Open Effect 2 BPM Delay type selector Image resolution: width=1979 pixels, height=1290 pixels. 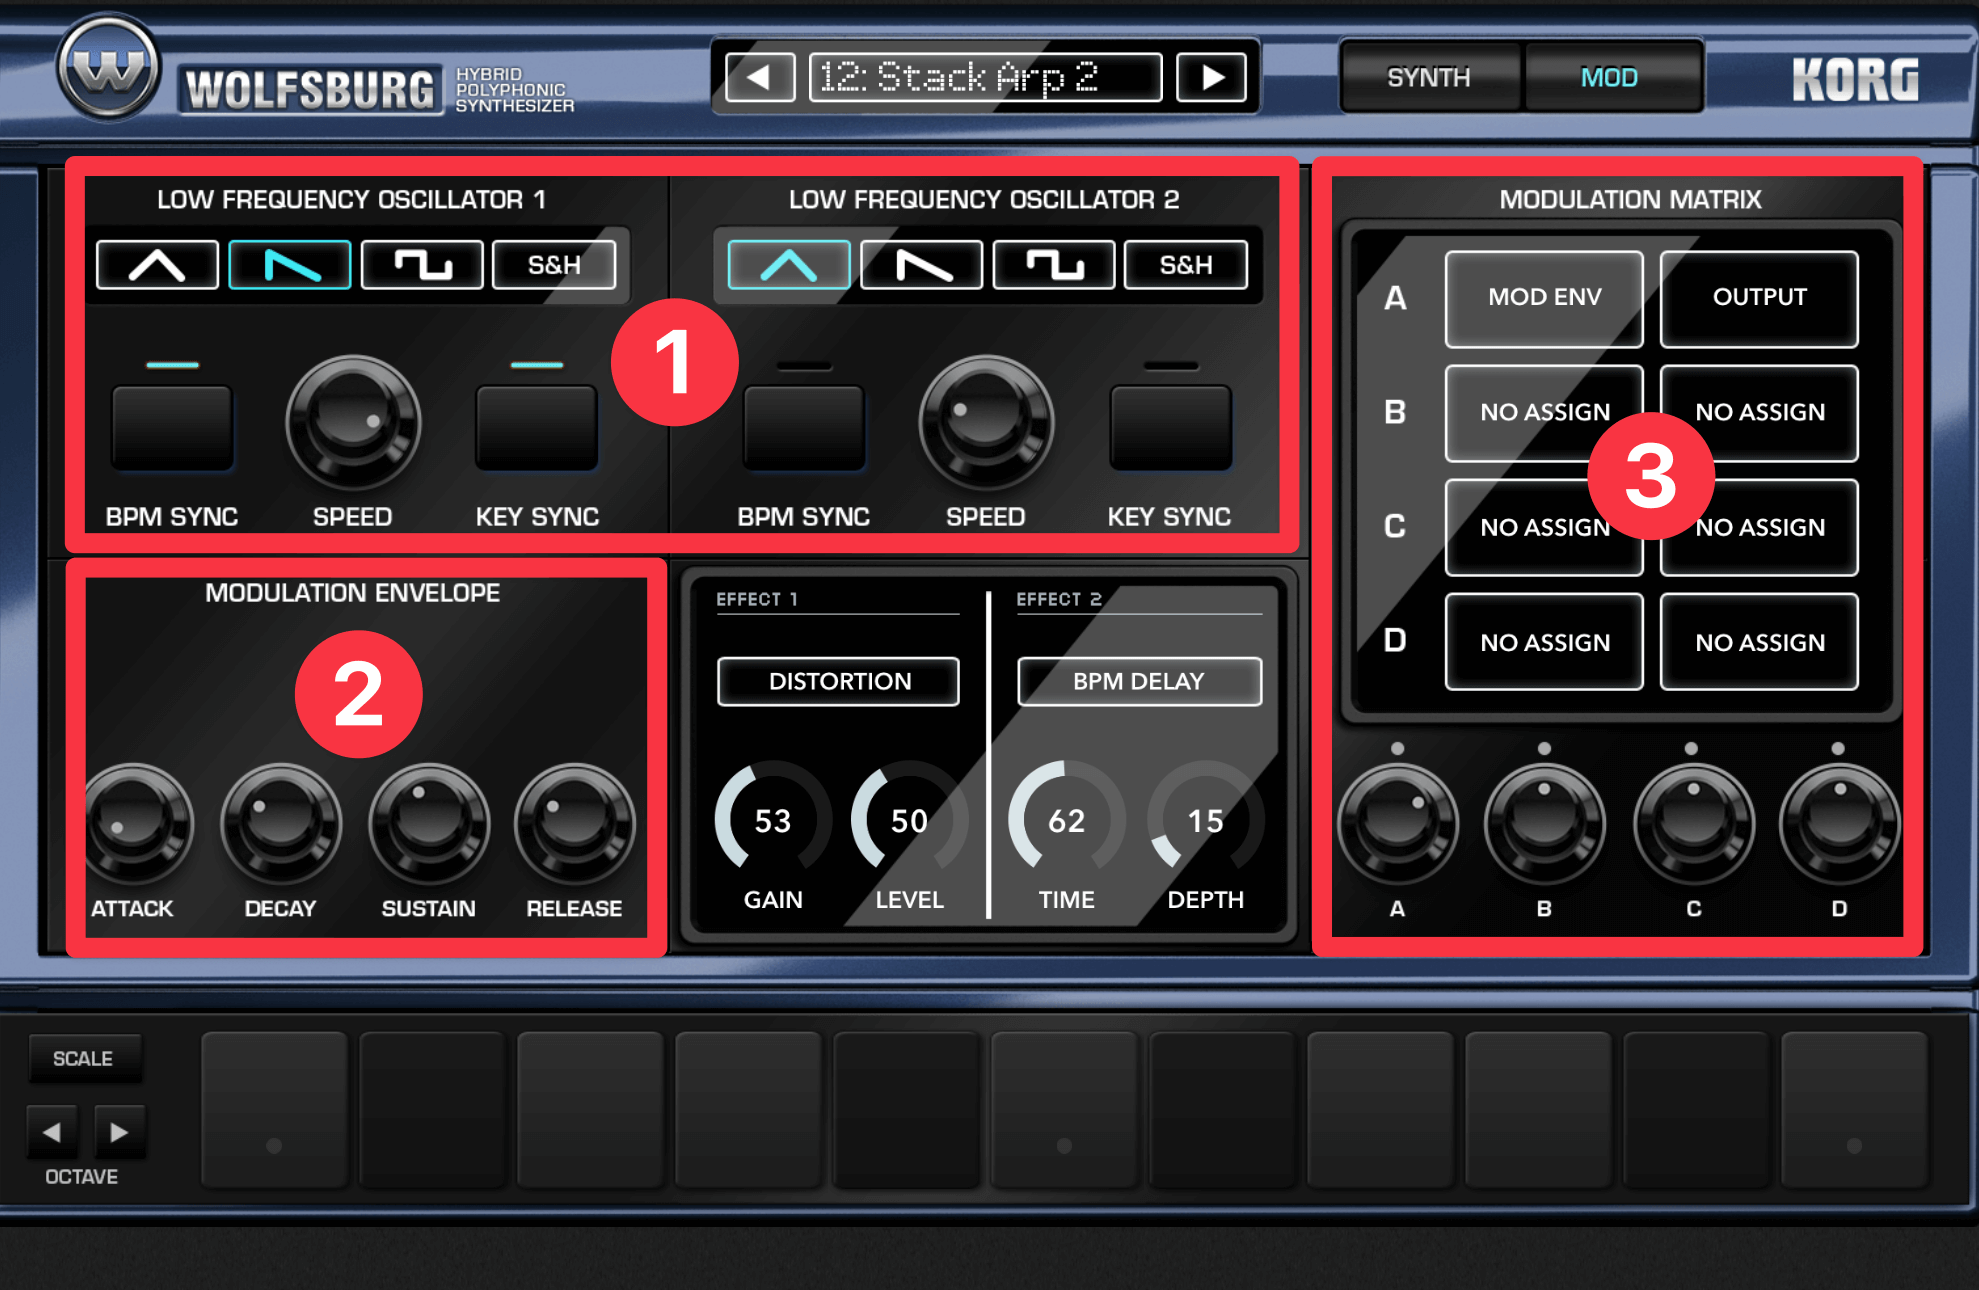coord(1139,681)
